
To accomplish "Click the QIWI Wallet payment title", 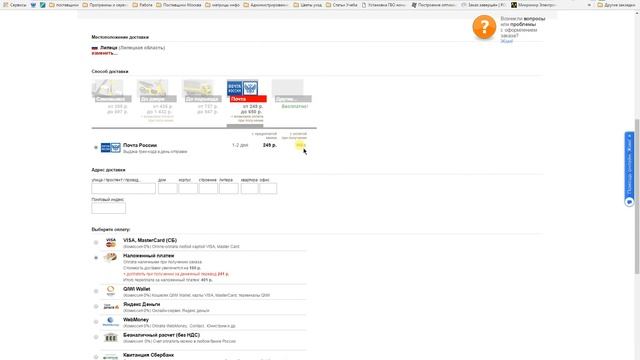I will pos(137,289).
